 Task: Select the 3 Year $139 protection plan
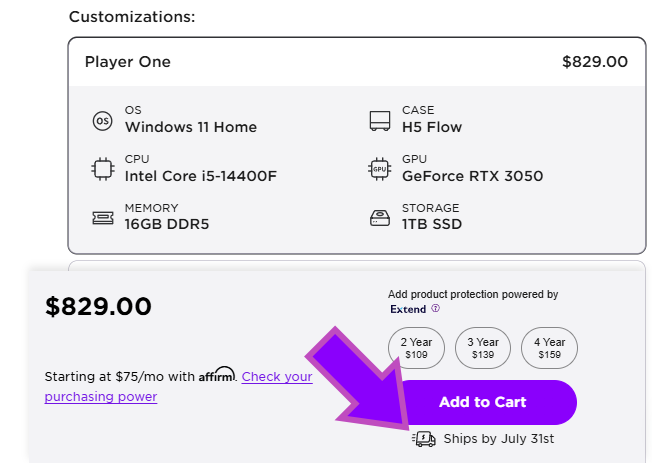pos(482,348)
